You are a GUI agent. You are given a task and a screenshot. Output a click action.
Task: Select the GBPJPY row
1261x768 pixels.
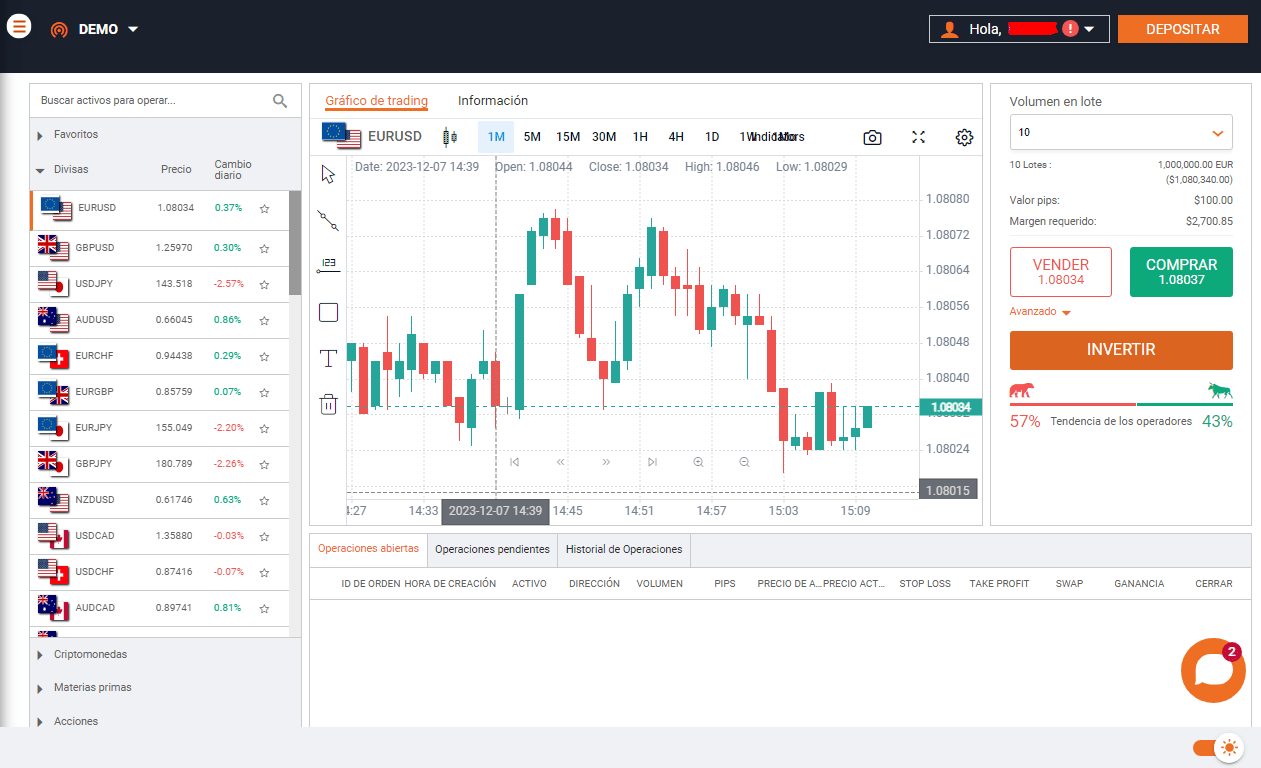coord(160,463)
